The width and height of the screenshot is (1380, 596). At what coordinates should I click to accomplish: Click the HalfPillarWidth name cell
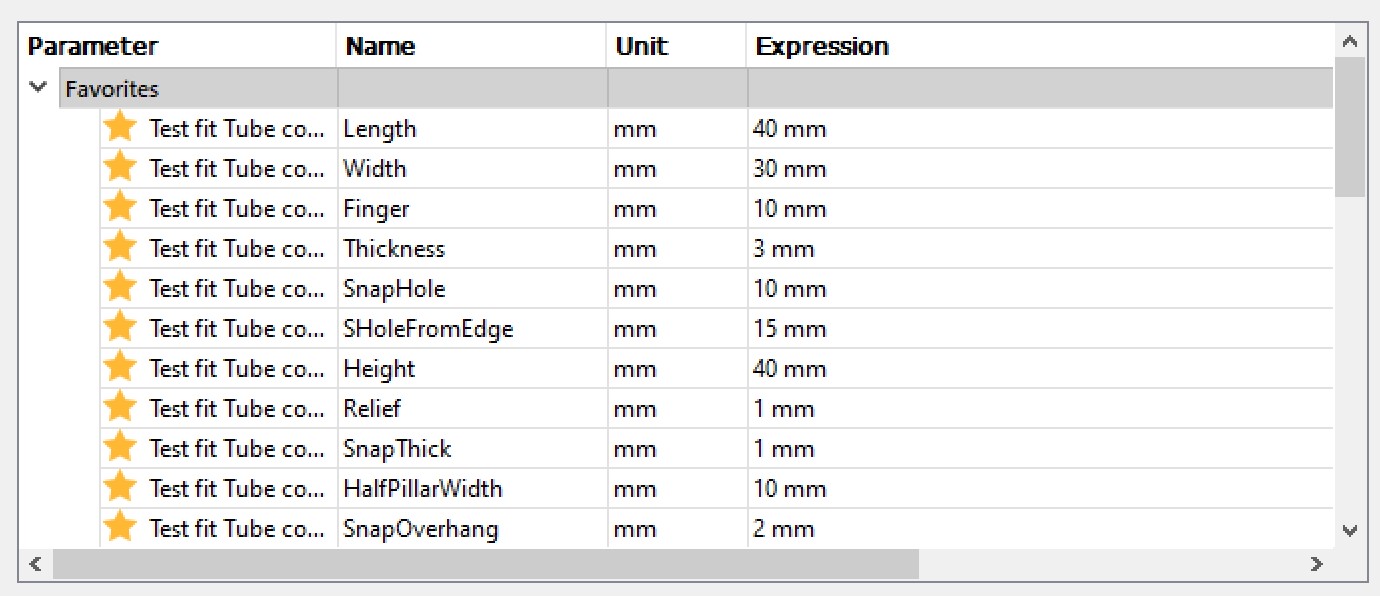point(472,489)
